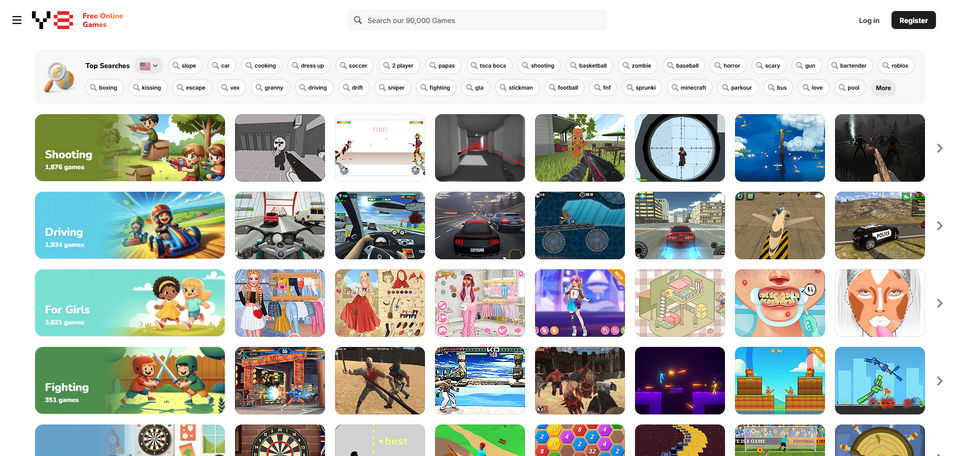Advance the Shooting row with right chevron
This screenshot has height=456, width=960.
(940, 148)
